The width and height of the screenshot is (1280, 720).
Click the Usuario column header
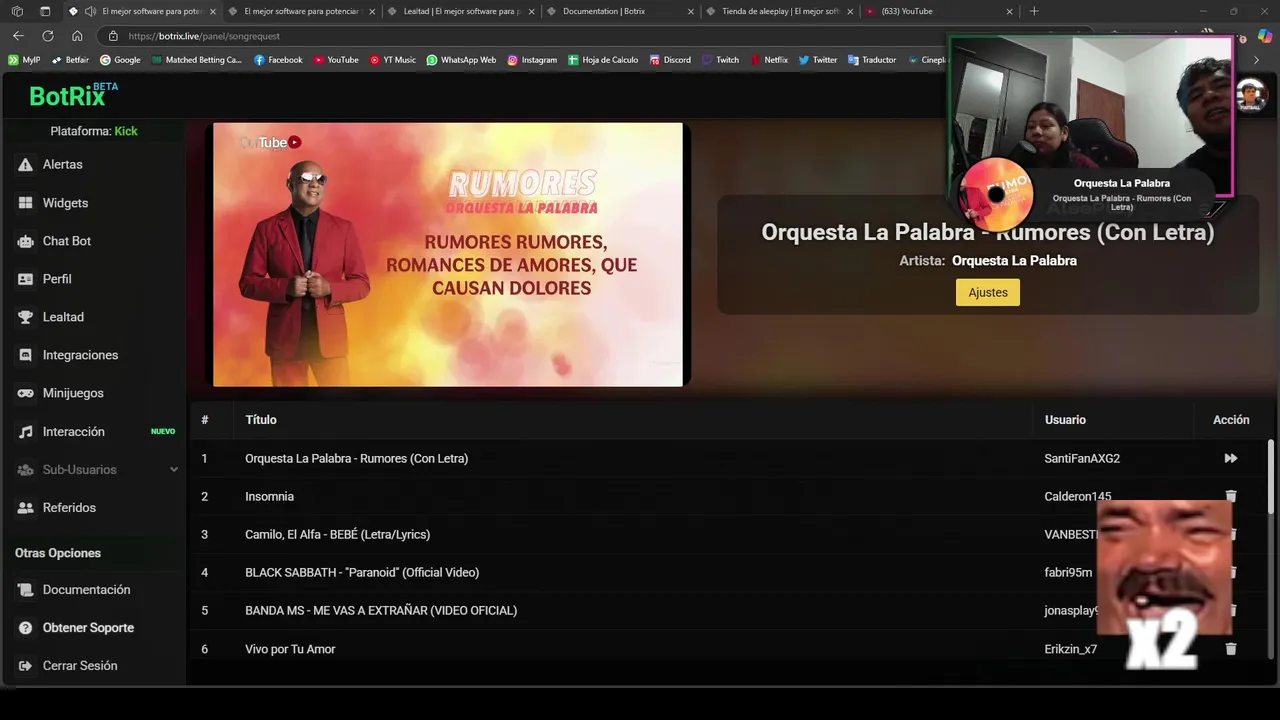(x=1065, y=420)
